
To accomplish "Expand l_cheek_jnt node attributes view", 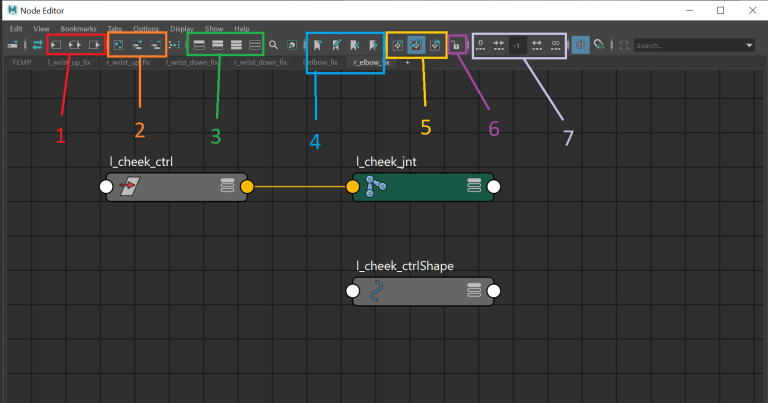I will [x=474, y=185].
